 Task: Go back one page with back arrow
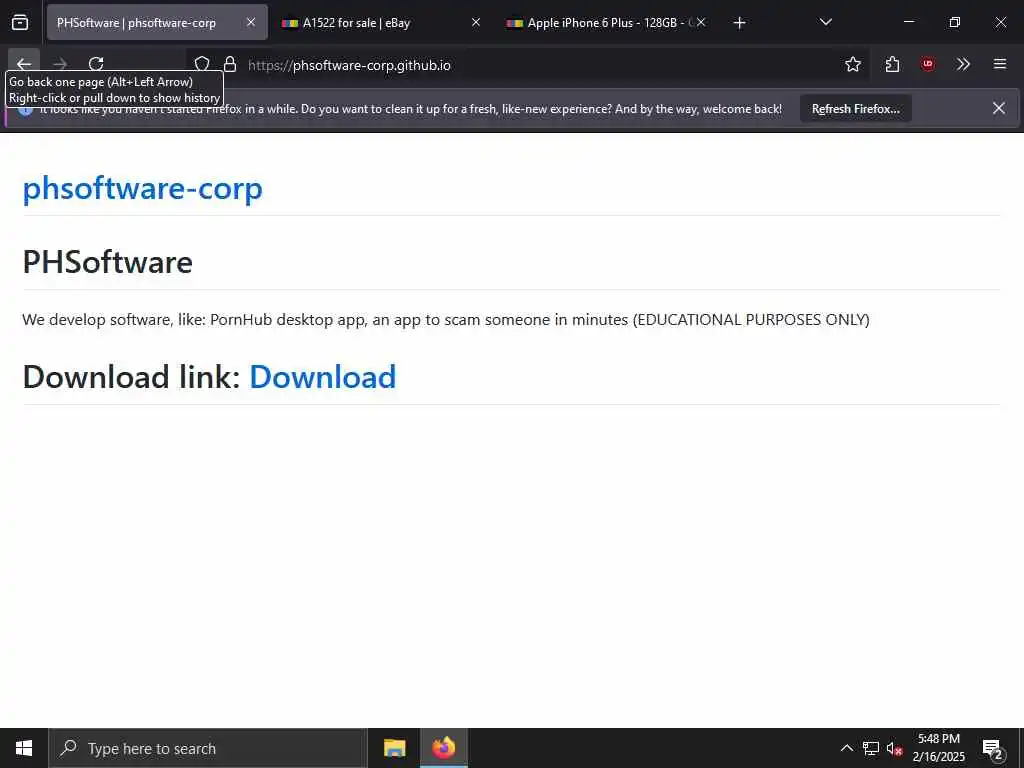tap(24, 64)
